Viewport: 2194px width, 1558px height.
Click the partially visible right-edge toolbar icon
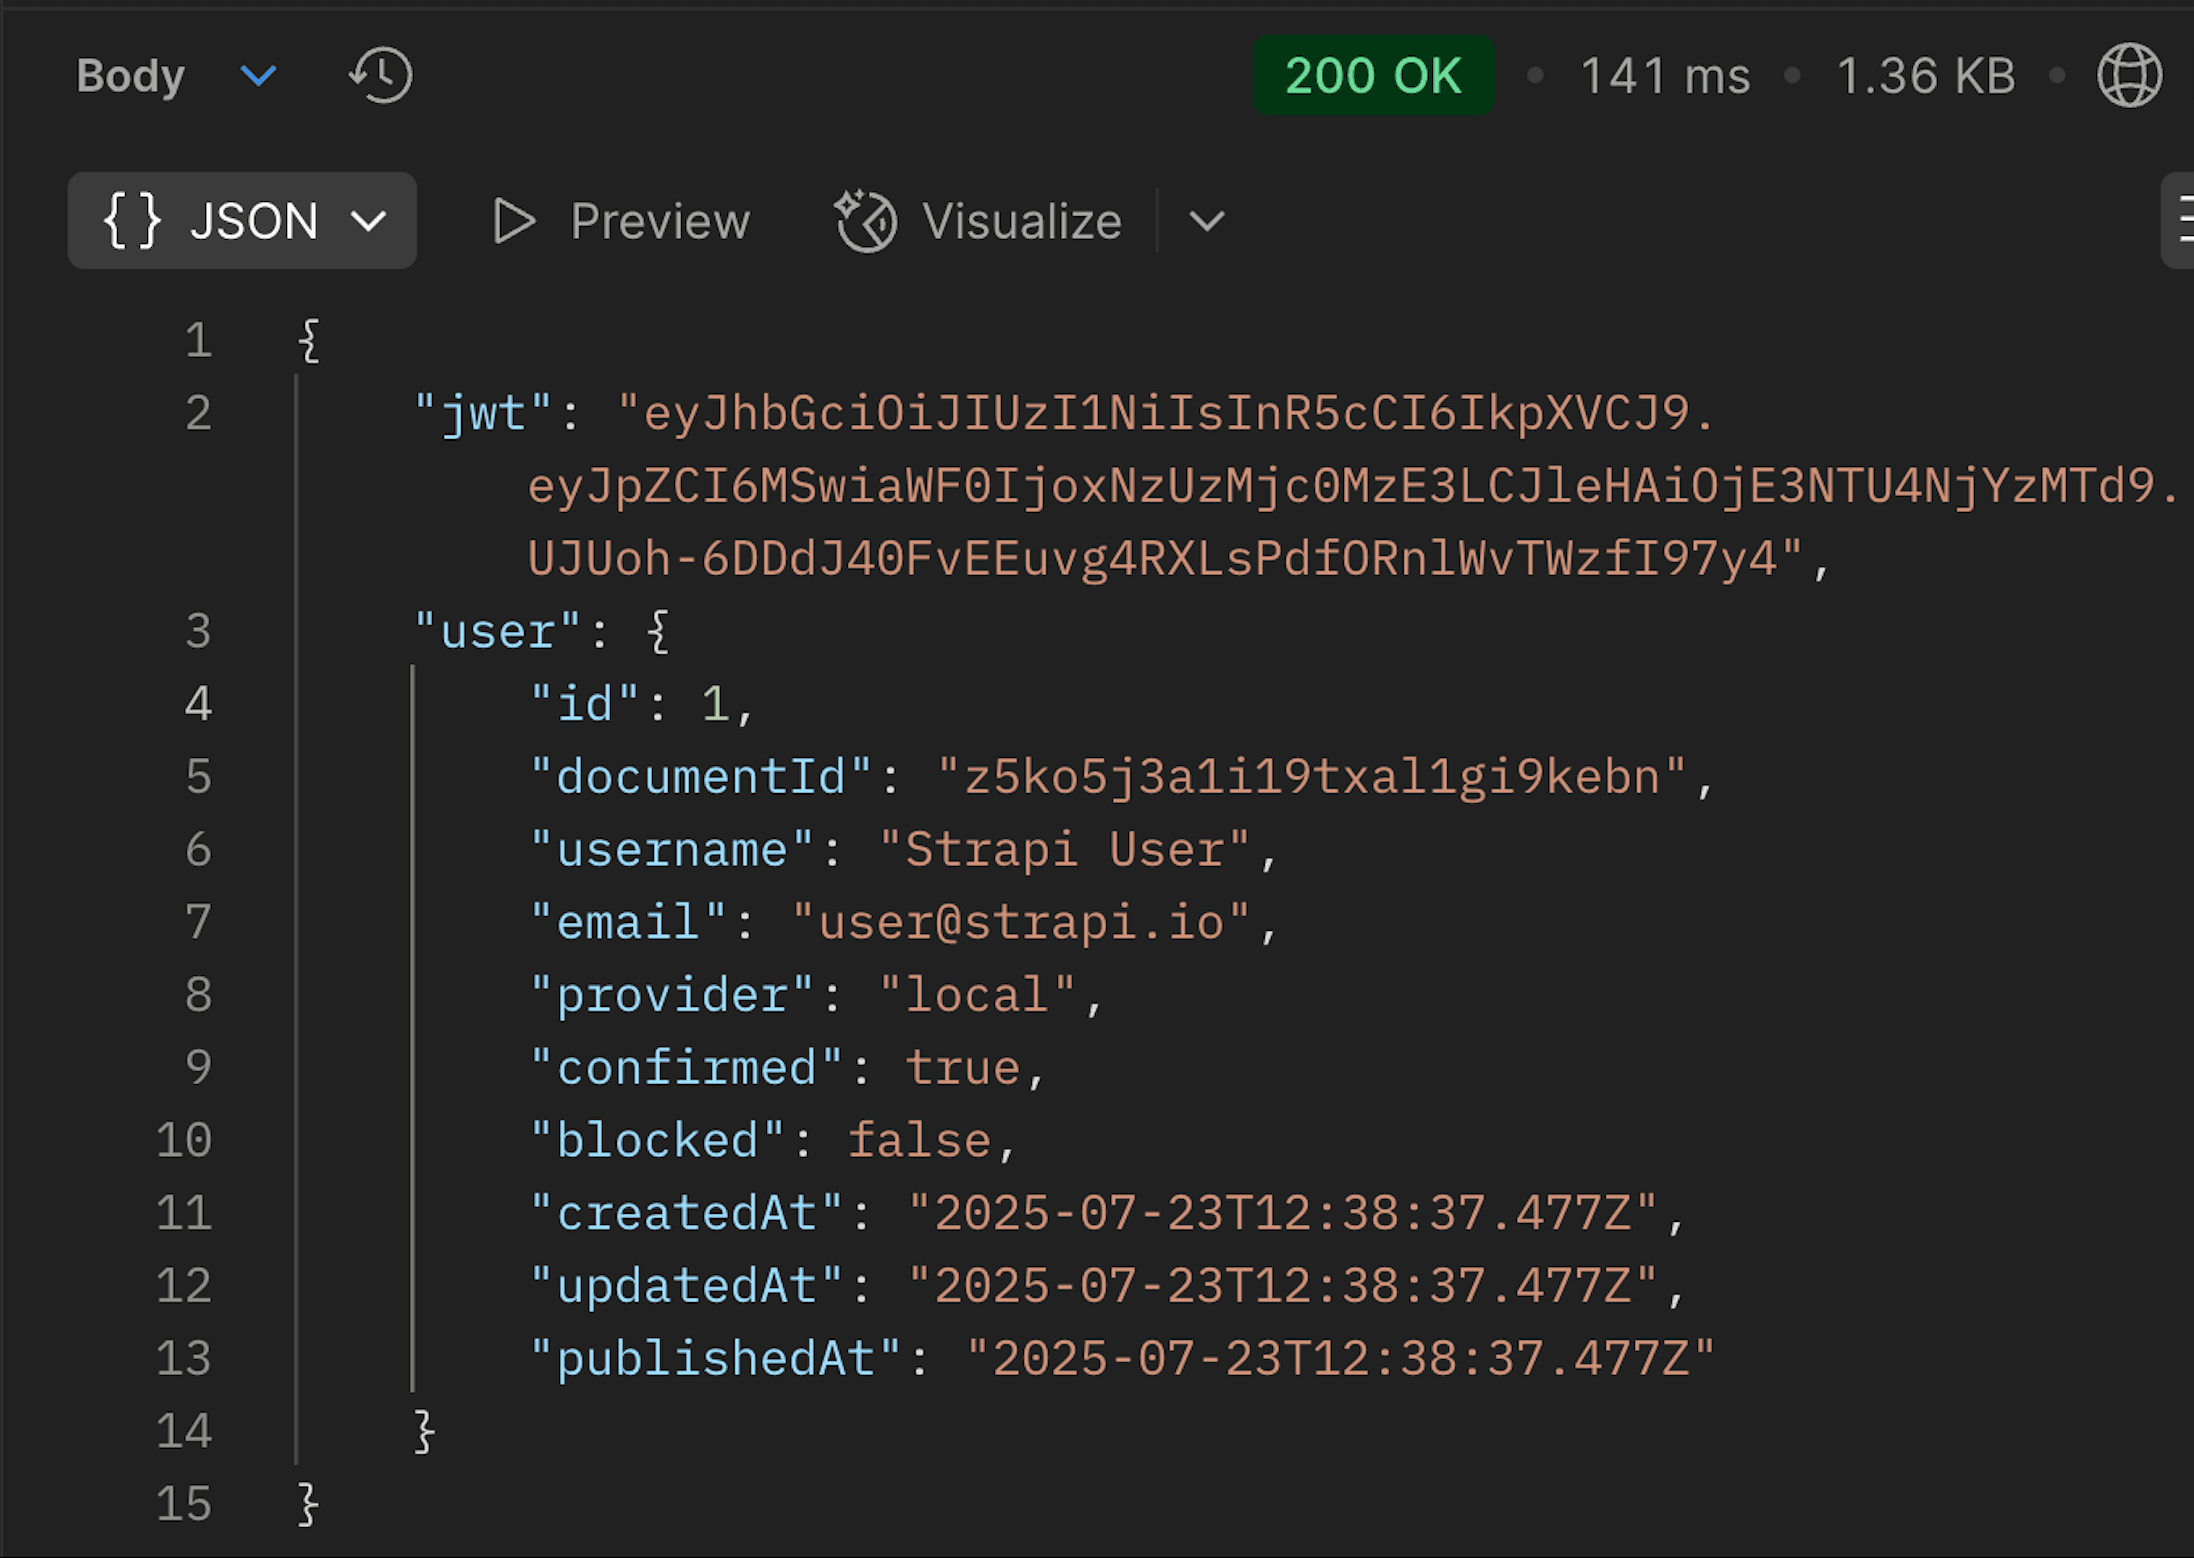coord(2181,220)
